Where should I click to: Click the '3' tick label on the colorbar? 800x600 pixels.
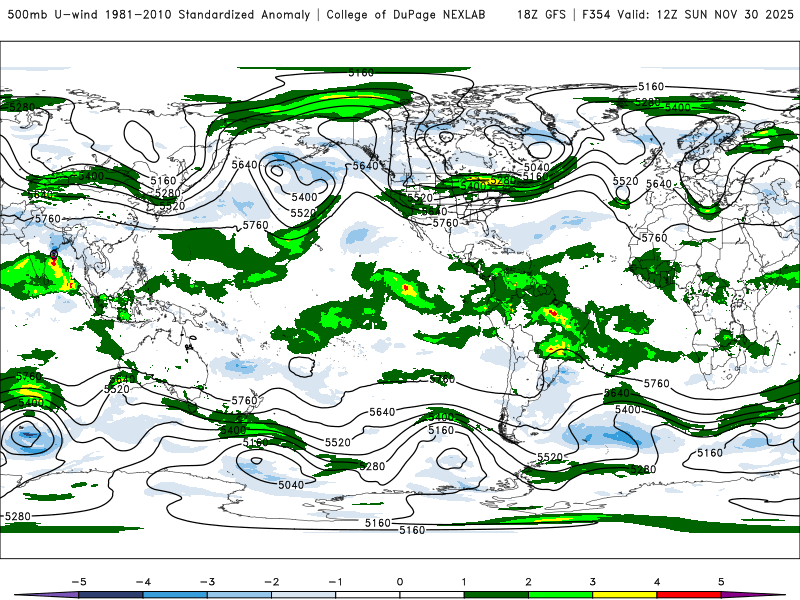[x=593, y=582]
